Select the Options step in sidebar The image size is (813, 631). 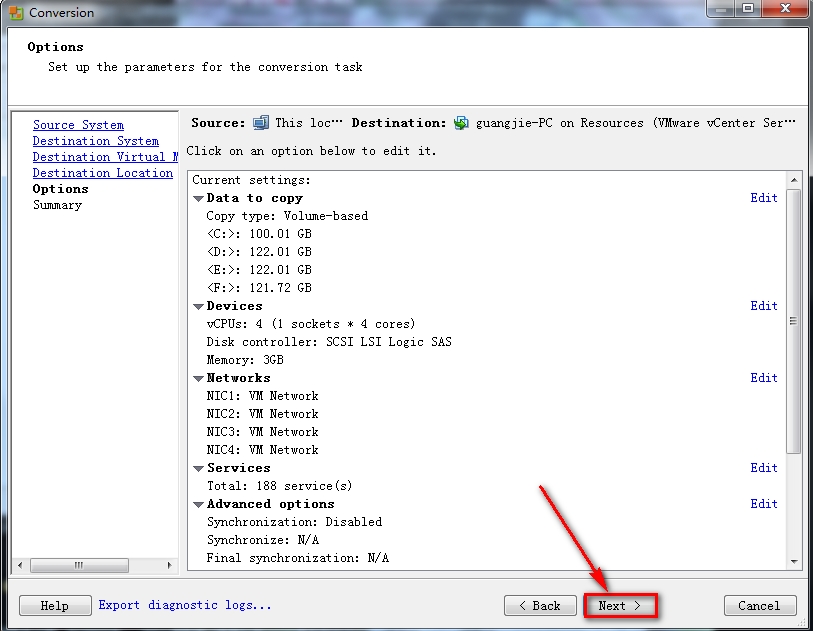tap(61, 189)
